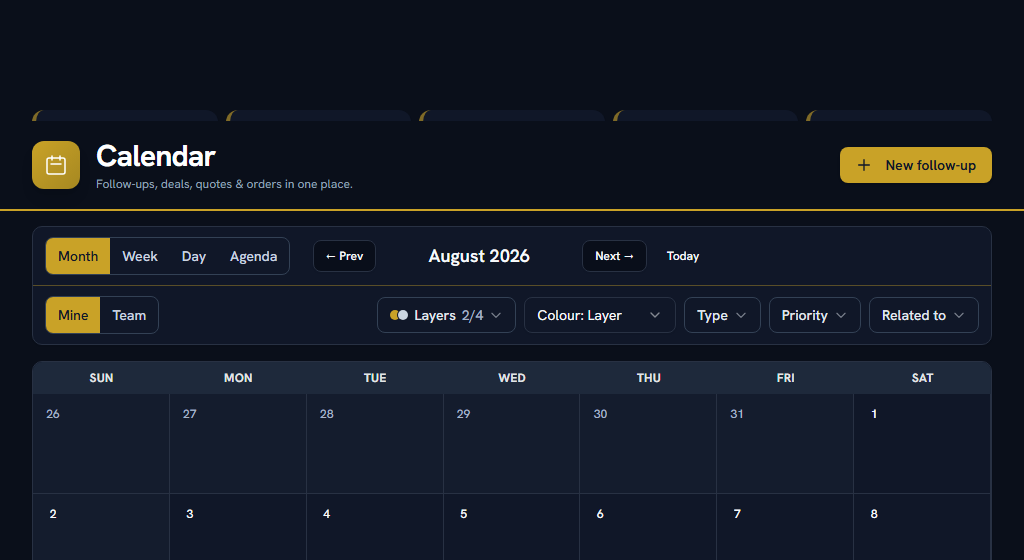1024x560 pixels.
Task: Open the Type filter dropdown
Action: (x=722, y=315)
